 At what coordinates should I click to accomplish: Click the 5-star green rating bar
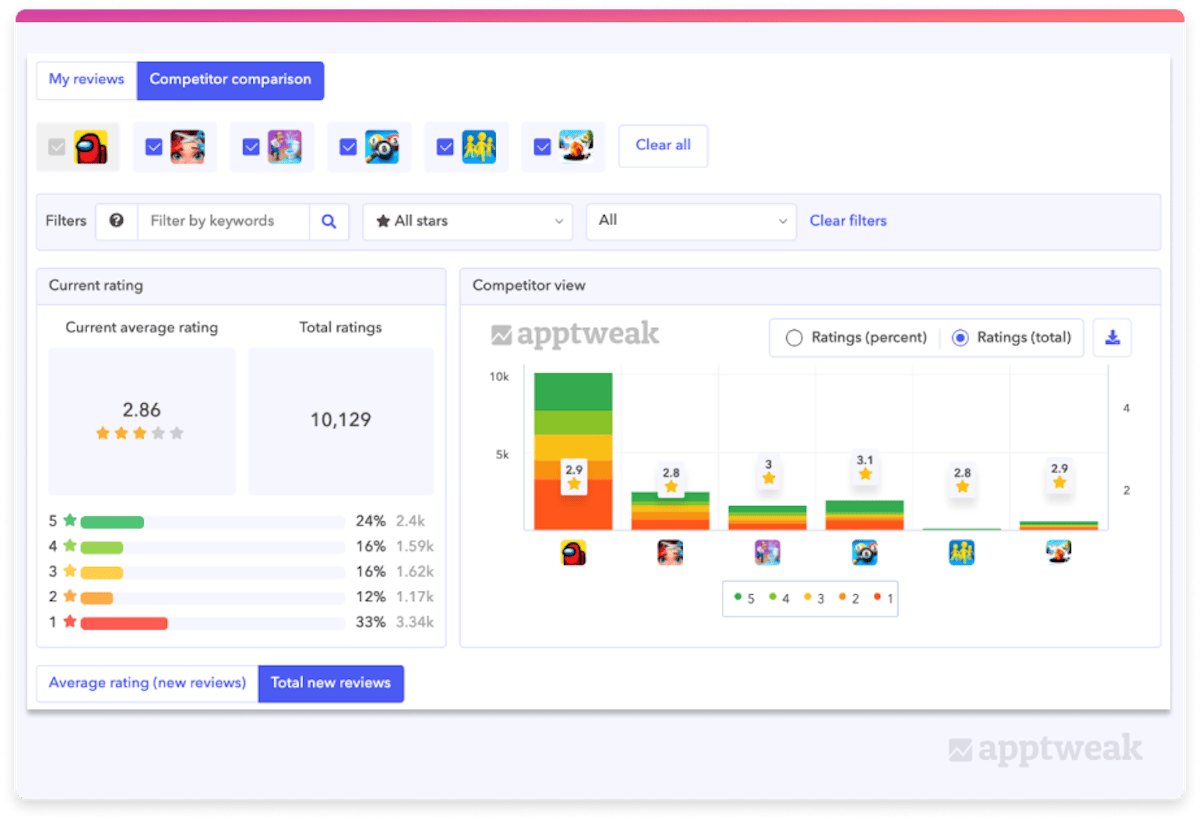tap(112, 521)
